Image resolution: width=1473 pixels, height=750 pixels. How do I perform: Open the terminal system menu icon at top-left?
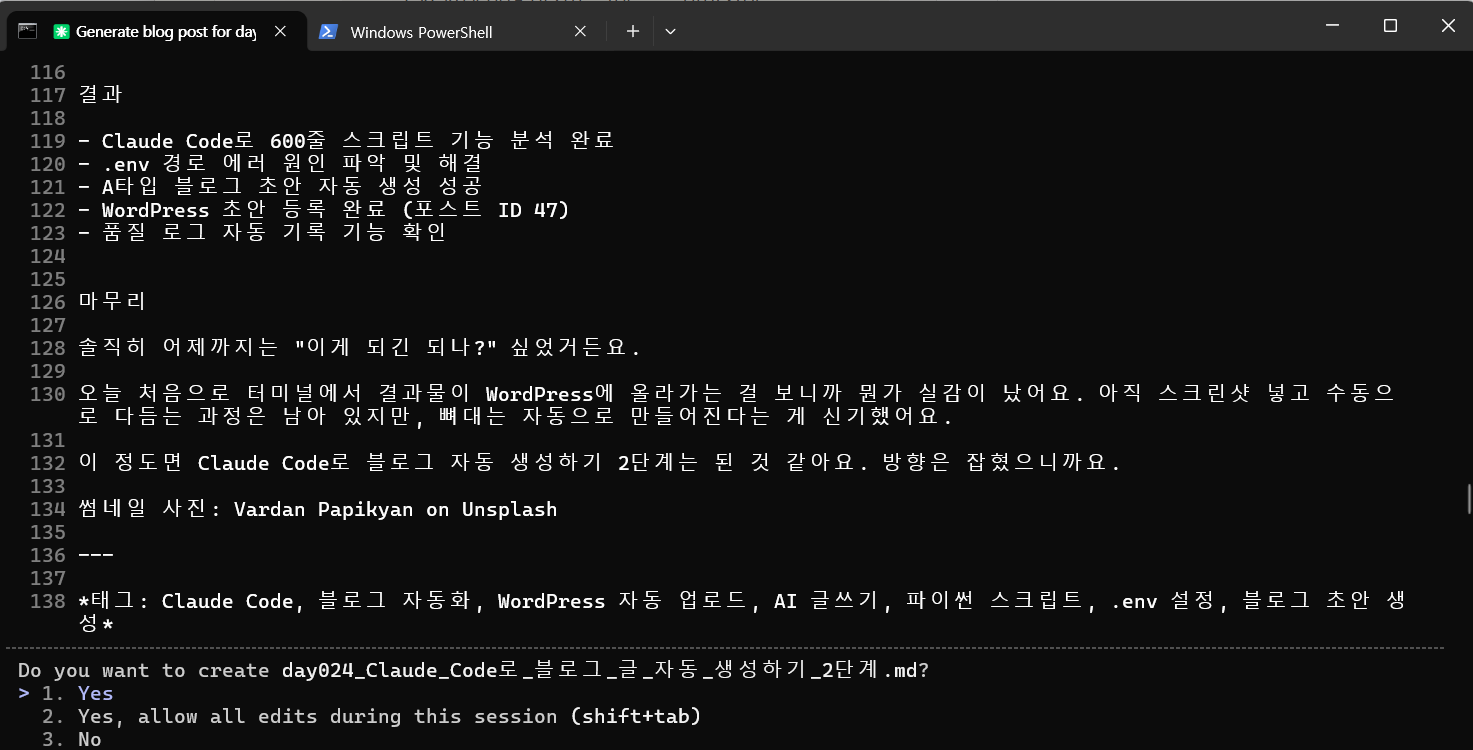(x=26, y=31)
